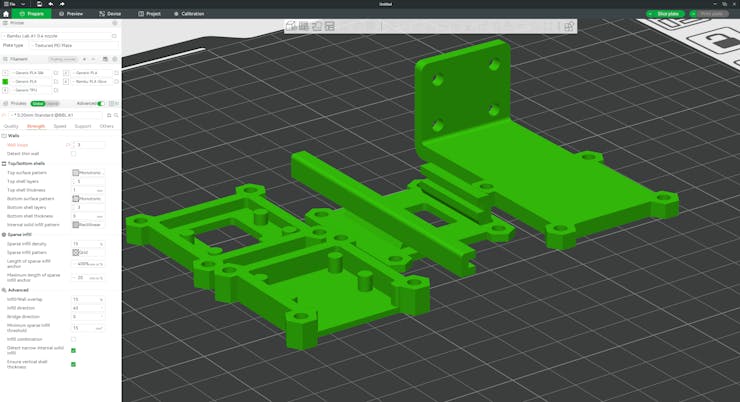Click the Arrange all objects icon
This screenshot has width=740, height=402.
[x=330, y=26]
